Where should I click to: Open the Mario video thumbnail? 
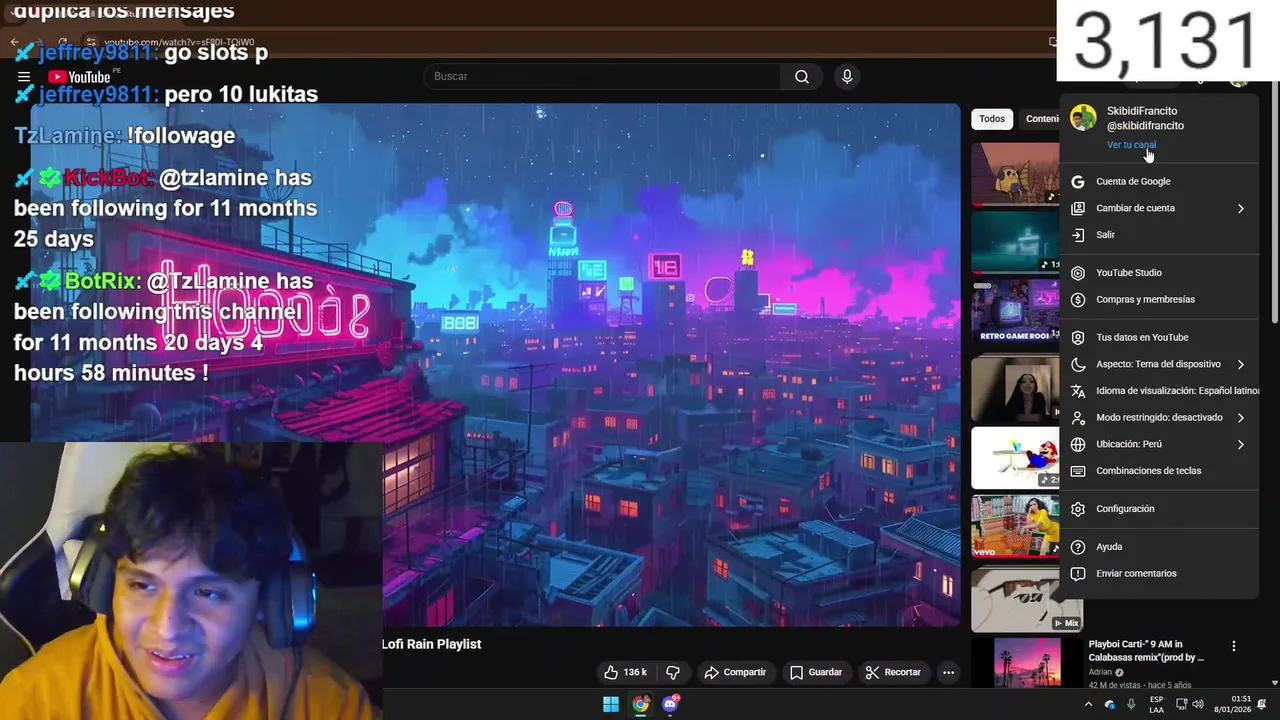[1015, 458]
